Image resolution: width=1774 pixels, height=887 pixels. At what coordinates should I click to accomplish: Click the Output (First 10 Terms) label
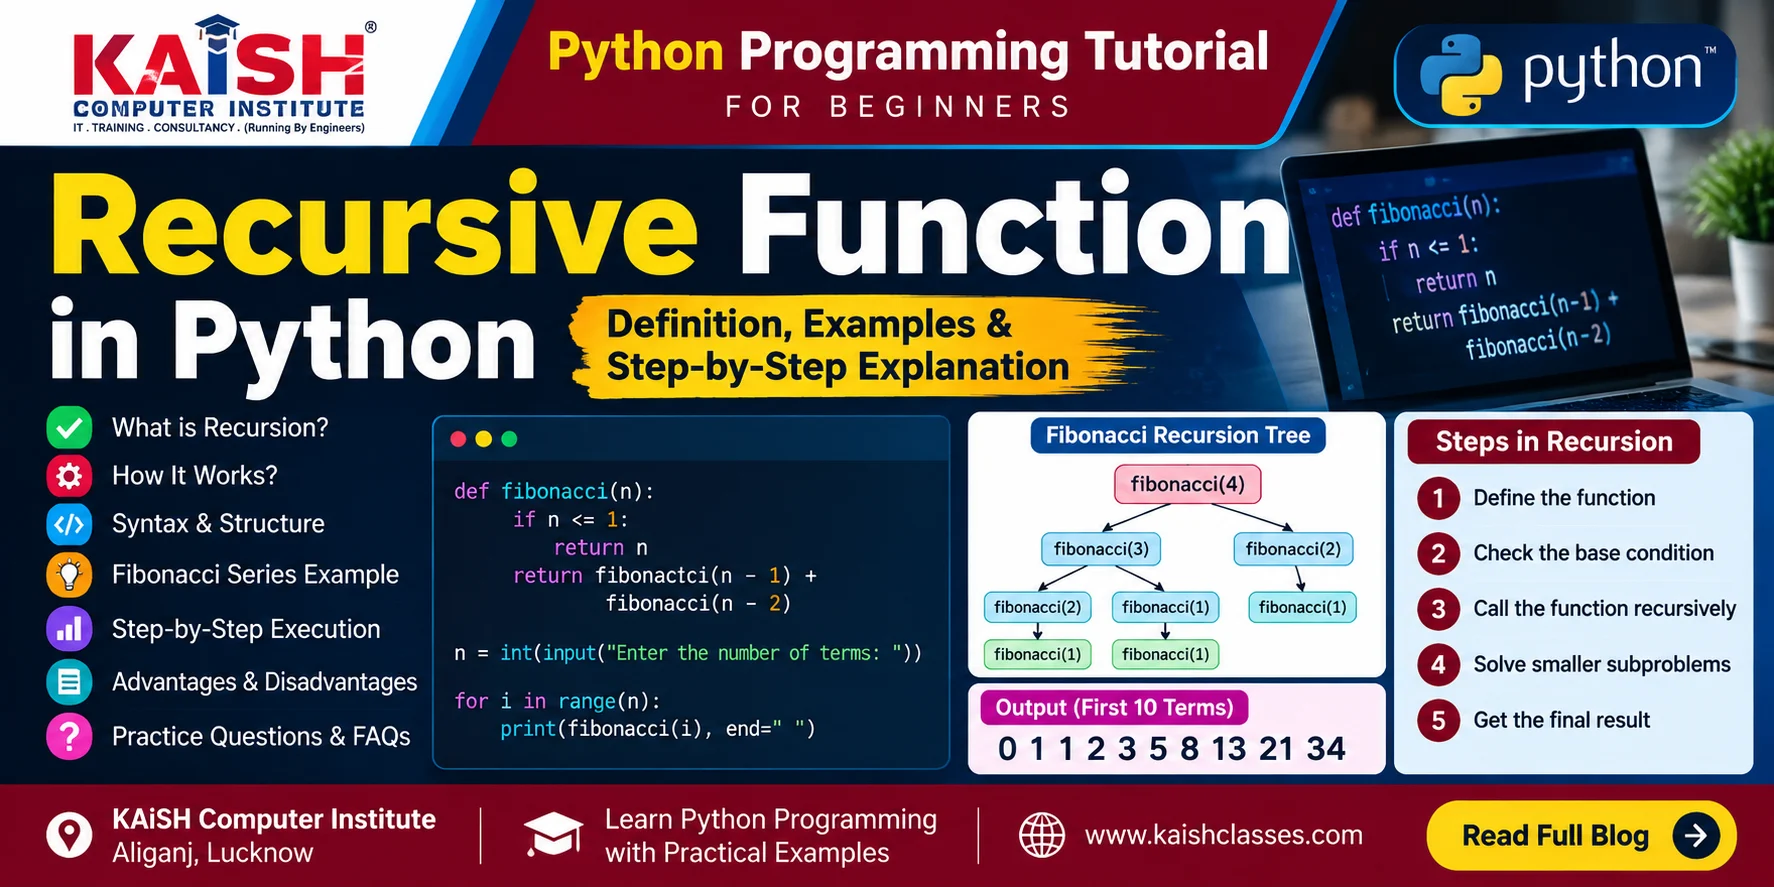point(1114,708)
